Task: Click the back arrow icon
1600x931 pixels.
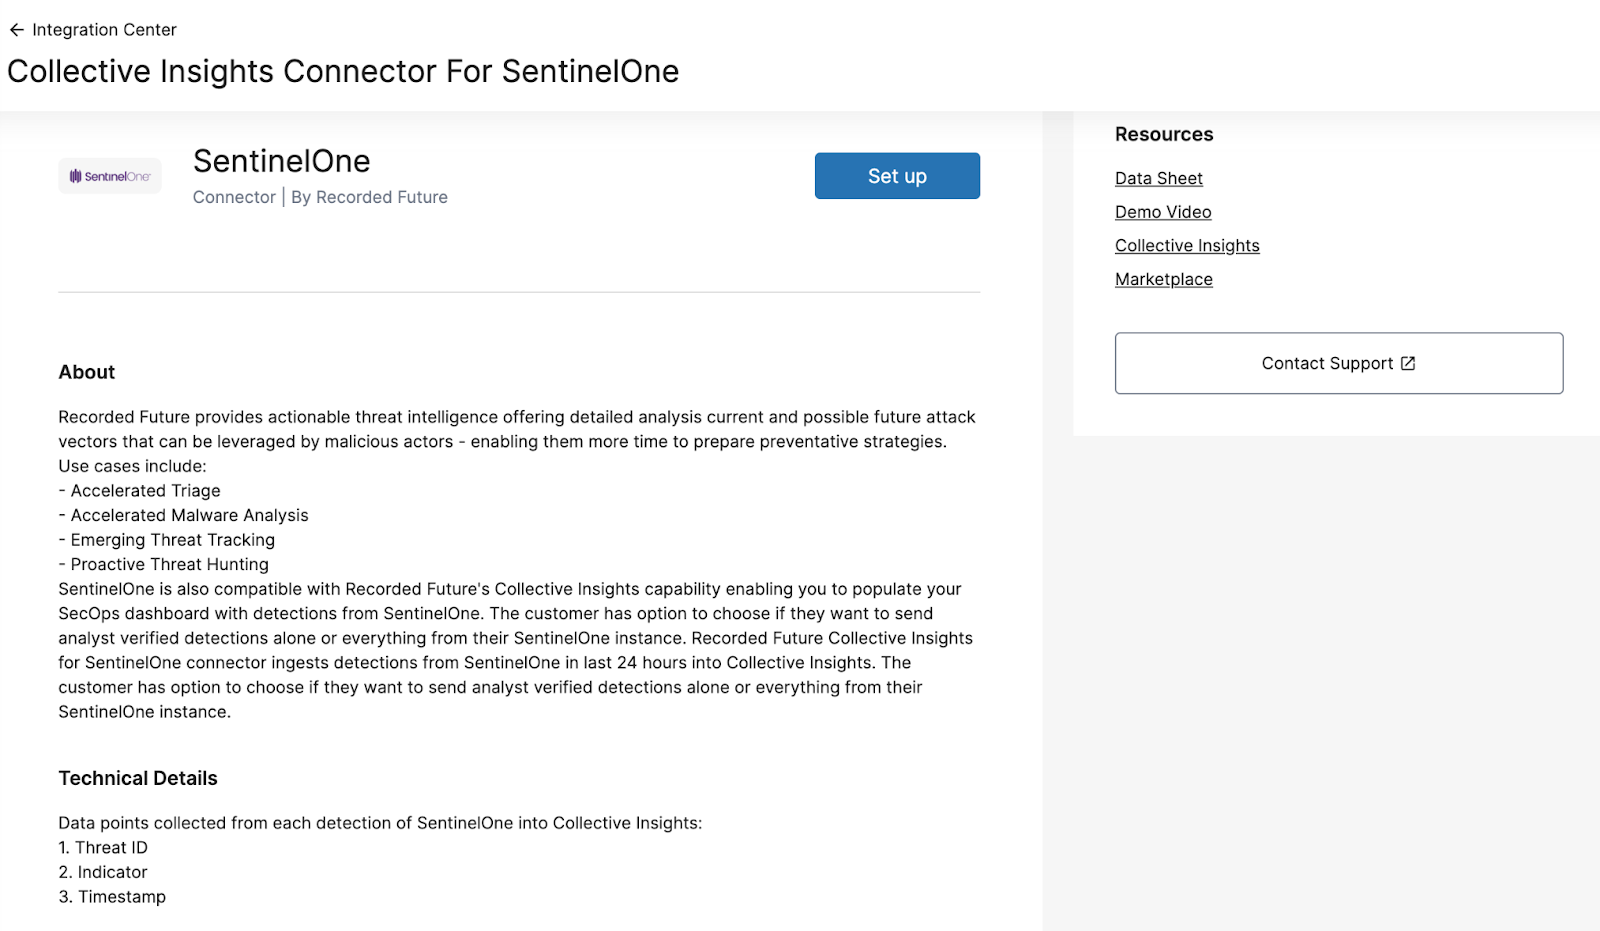Action: (x=17, y=30)
